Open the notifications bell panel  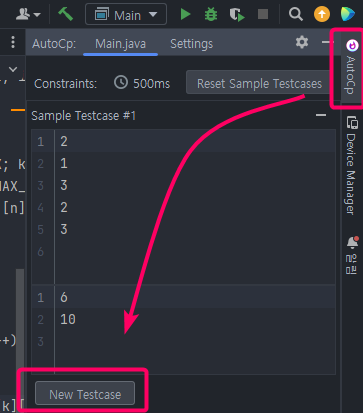pyautogui.click(x=352, y=255)
